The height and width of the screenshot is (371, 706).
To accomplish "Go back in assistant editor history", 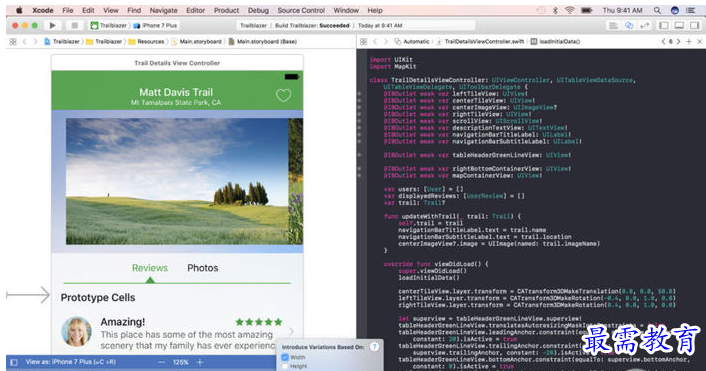I will tap(375, 41).
